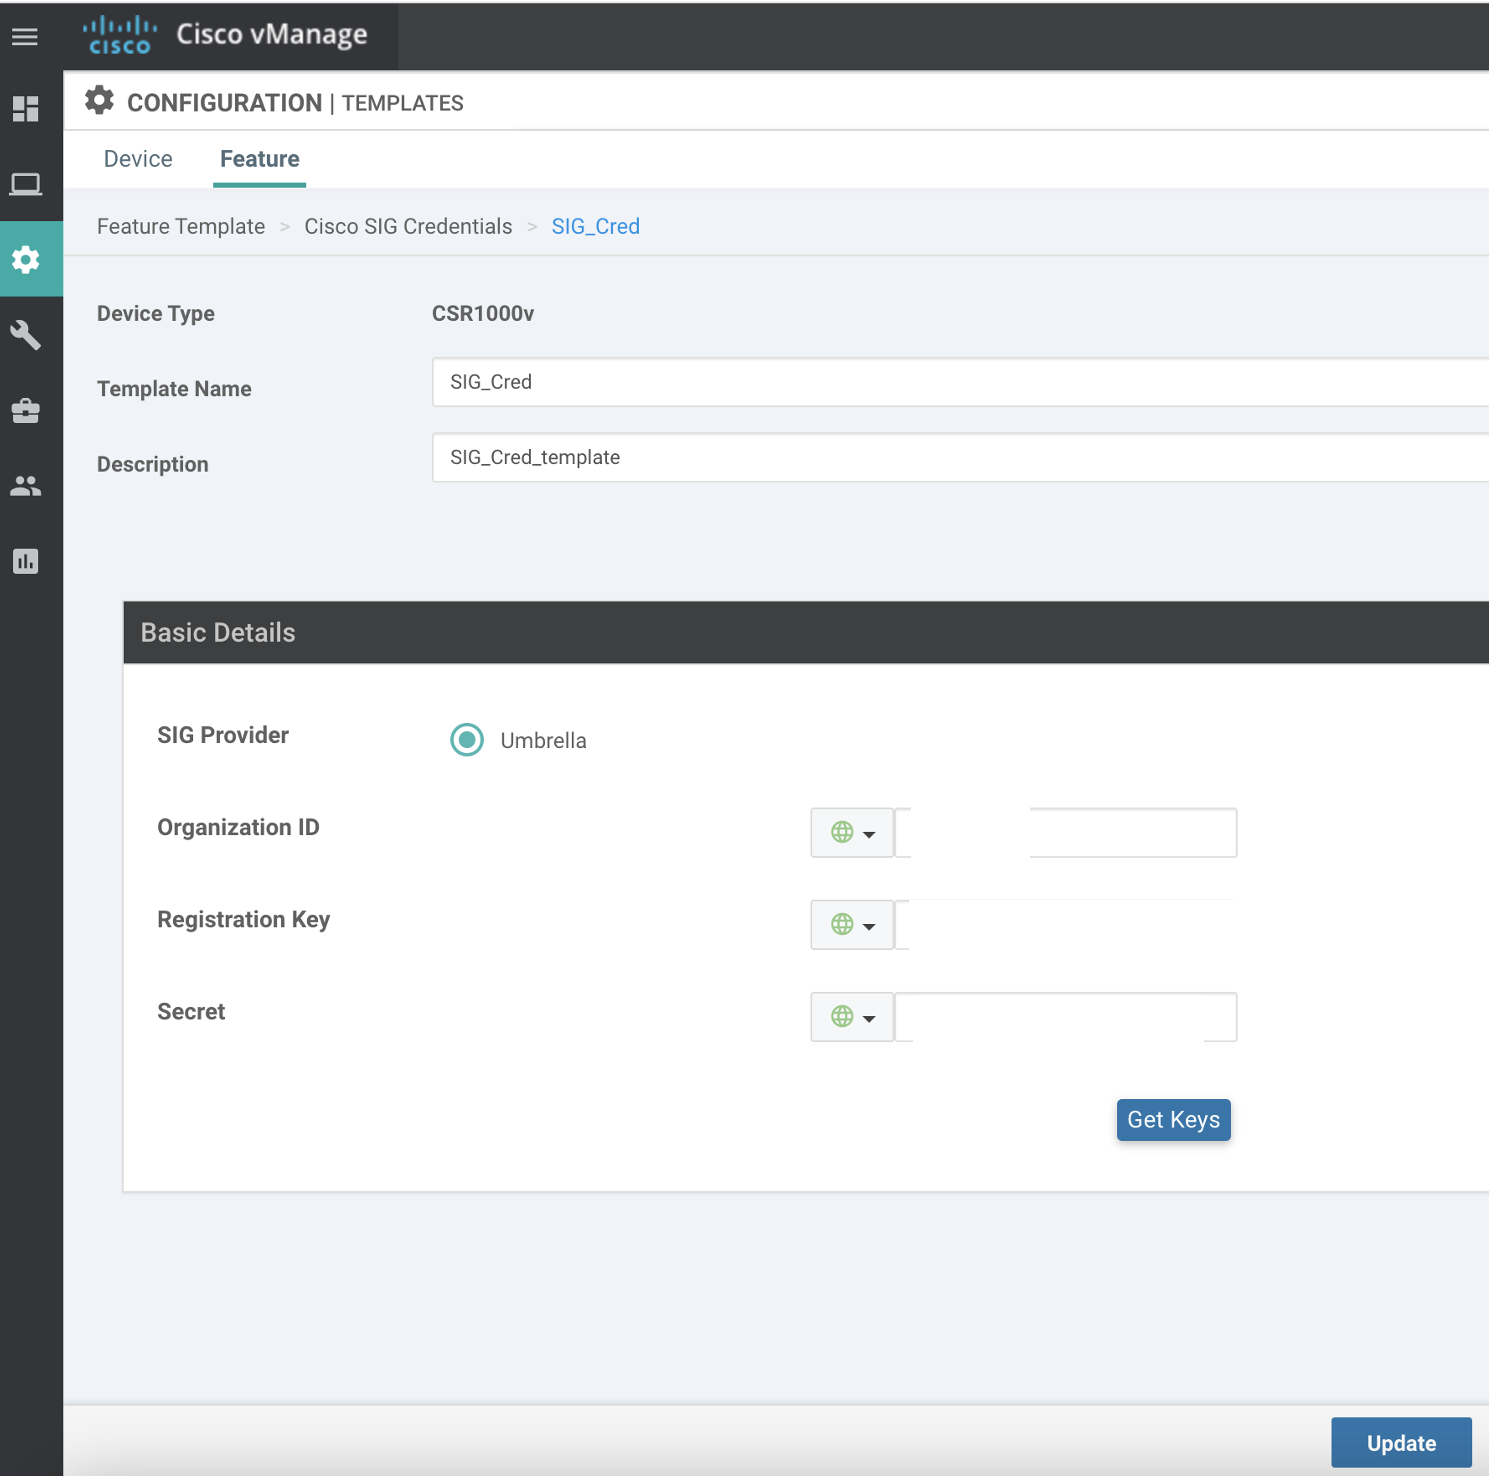This screenshot has height=1480, width=1496.
Task: Click the Update button
Action: click(1401, 1443)
